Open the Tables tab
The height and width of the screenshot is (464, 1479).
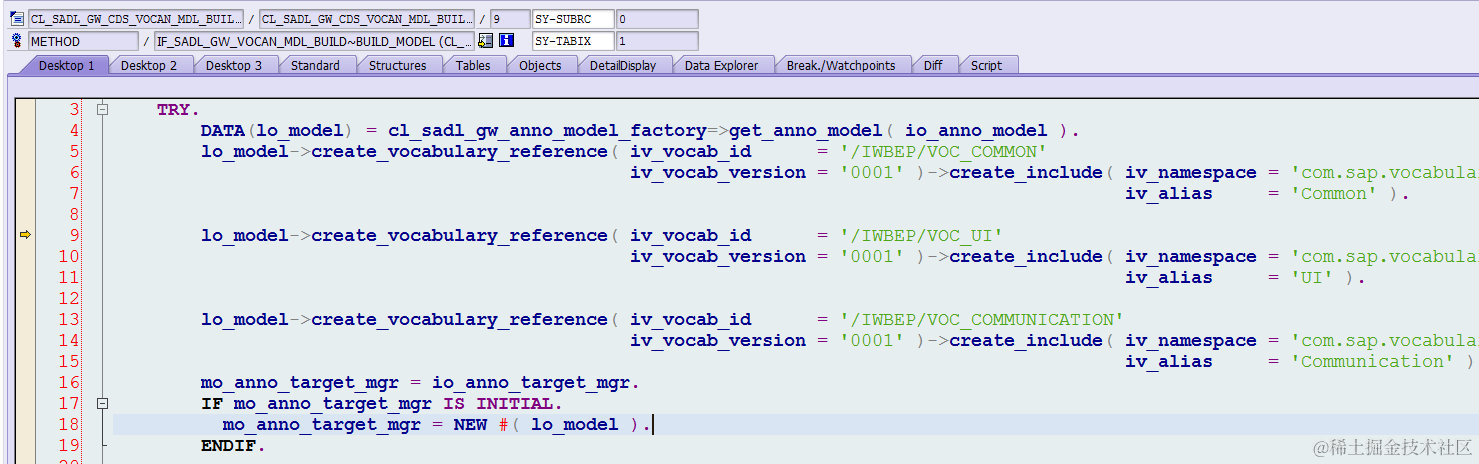coord(473,65)
